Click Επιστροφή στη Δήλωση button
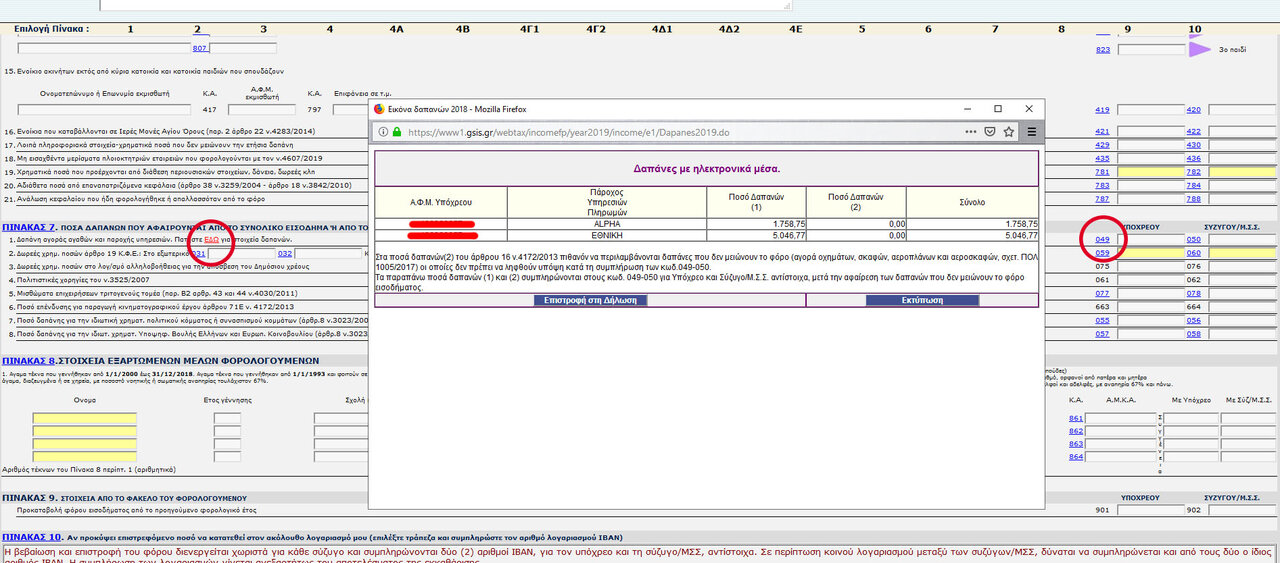The image size is (1280, 563). tap(591, 300)
